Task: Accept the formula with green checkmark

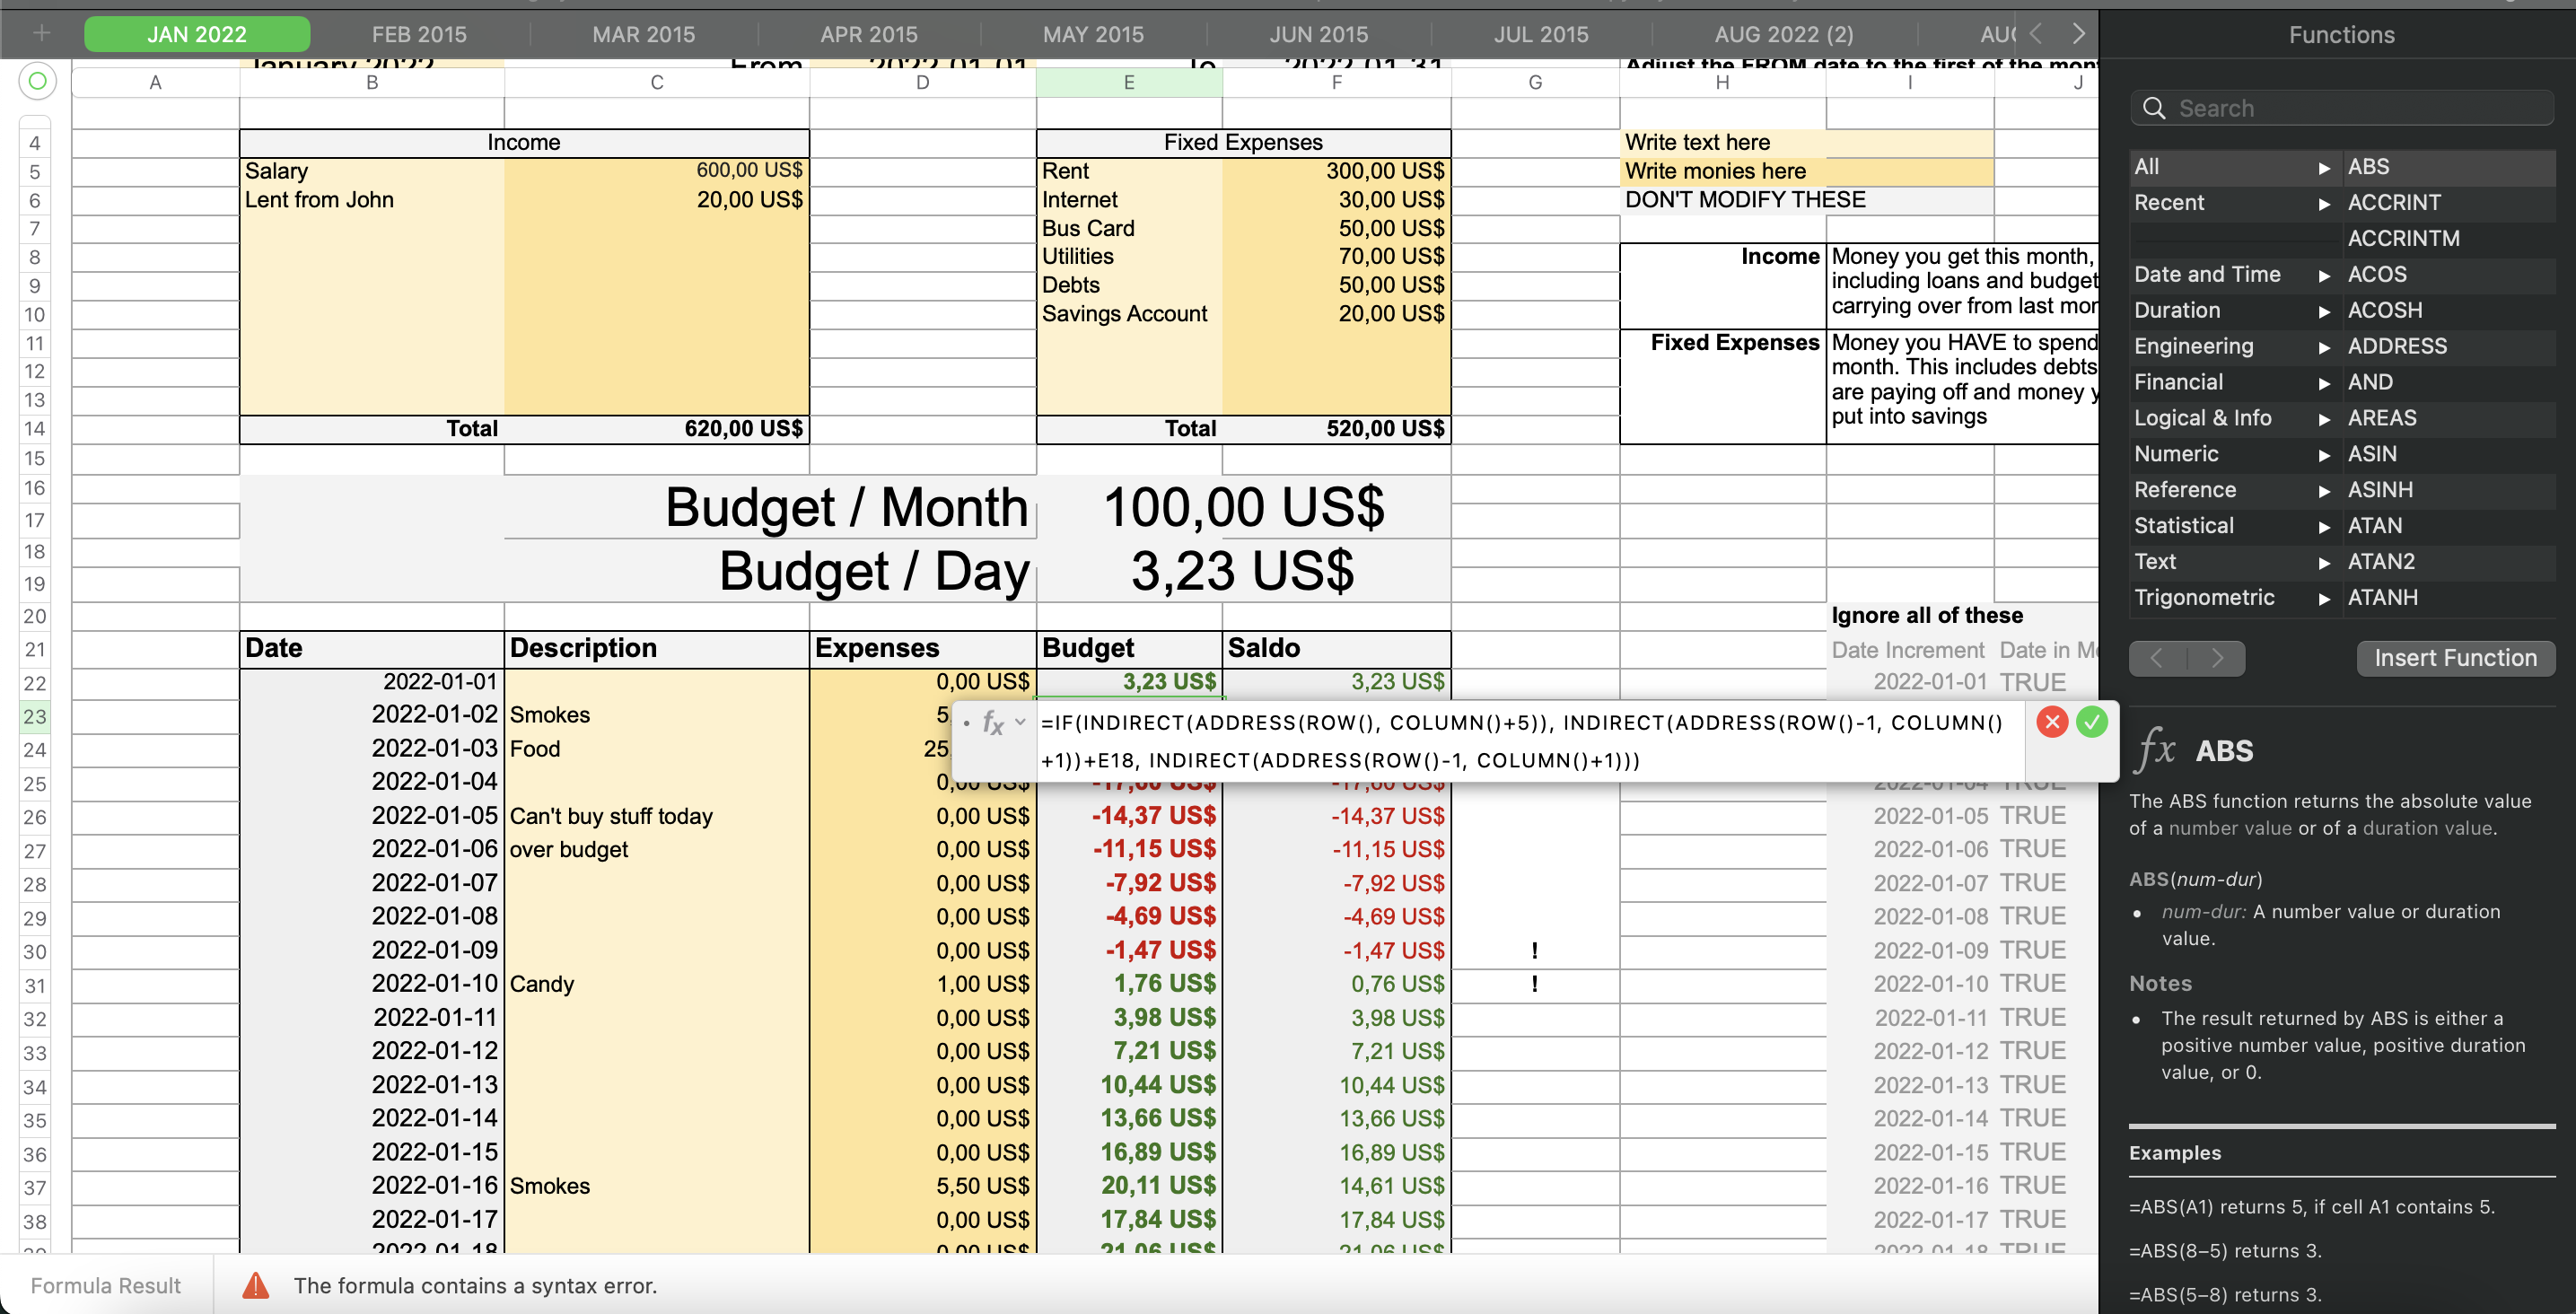Action: click(x=2091, y=722)
